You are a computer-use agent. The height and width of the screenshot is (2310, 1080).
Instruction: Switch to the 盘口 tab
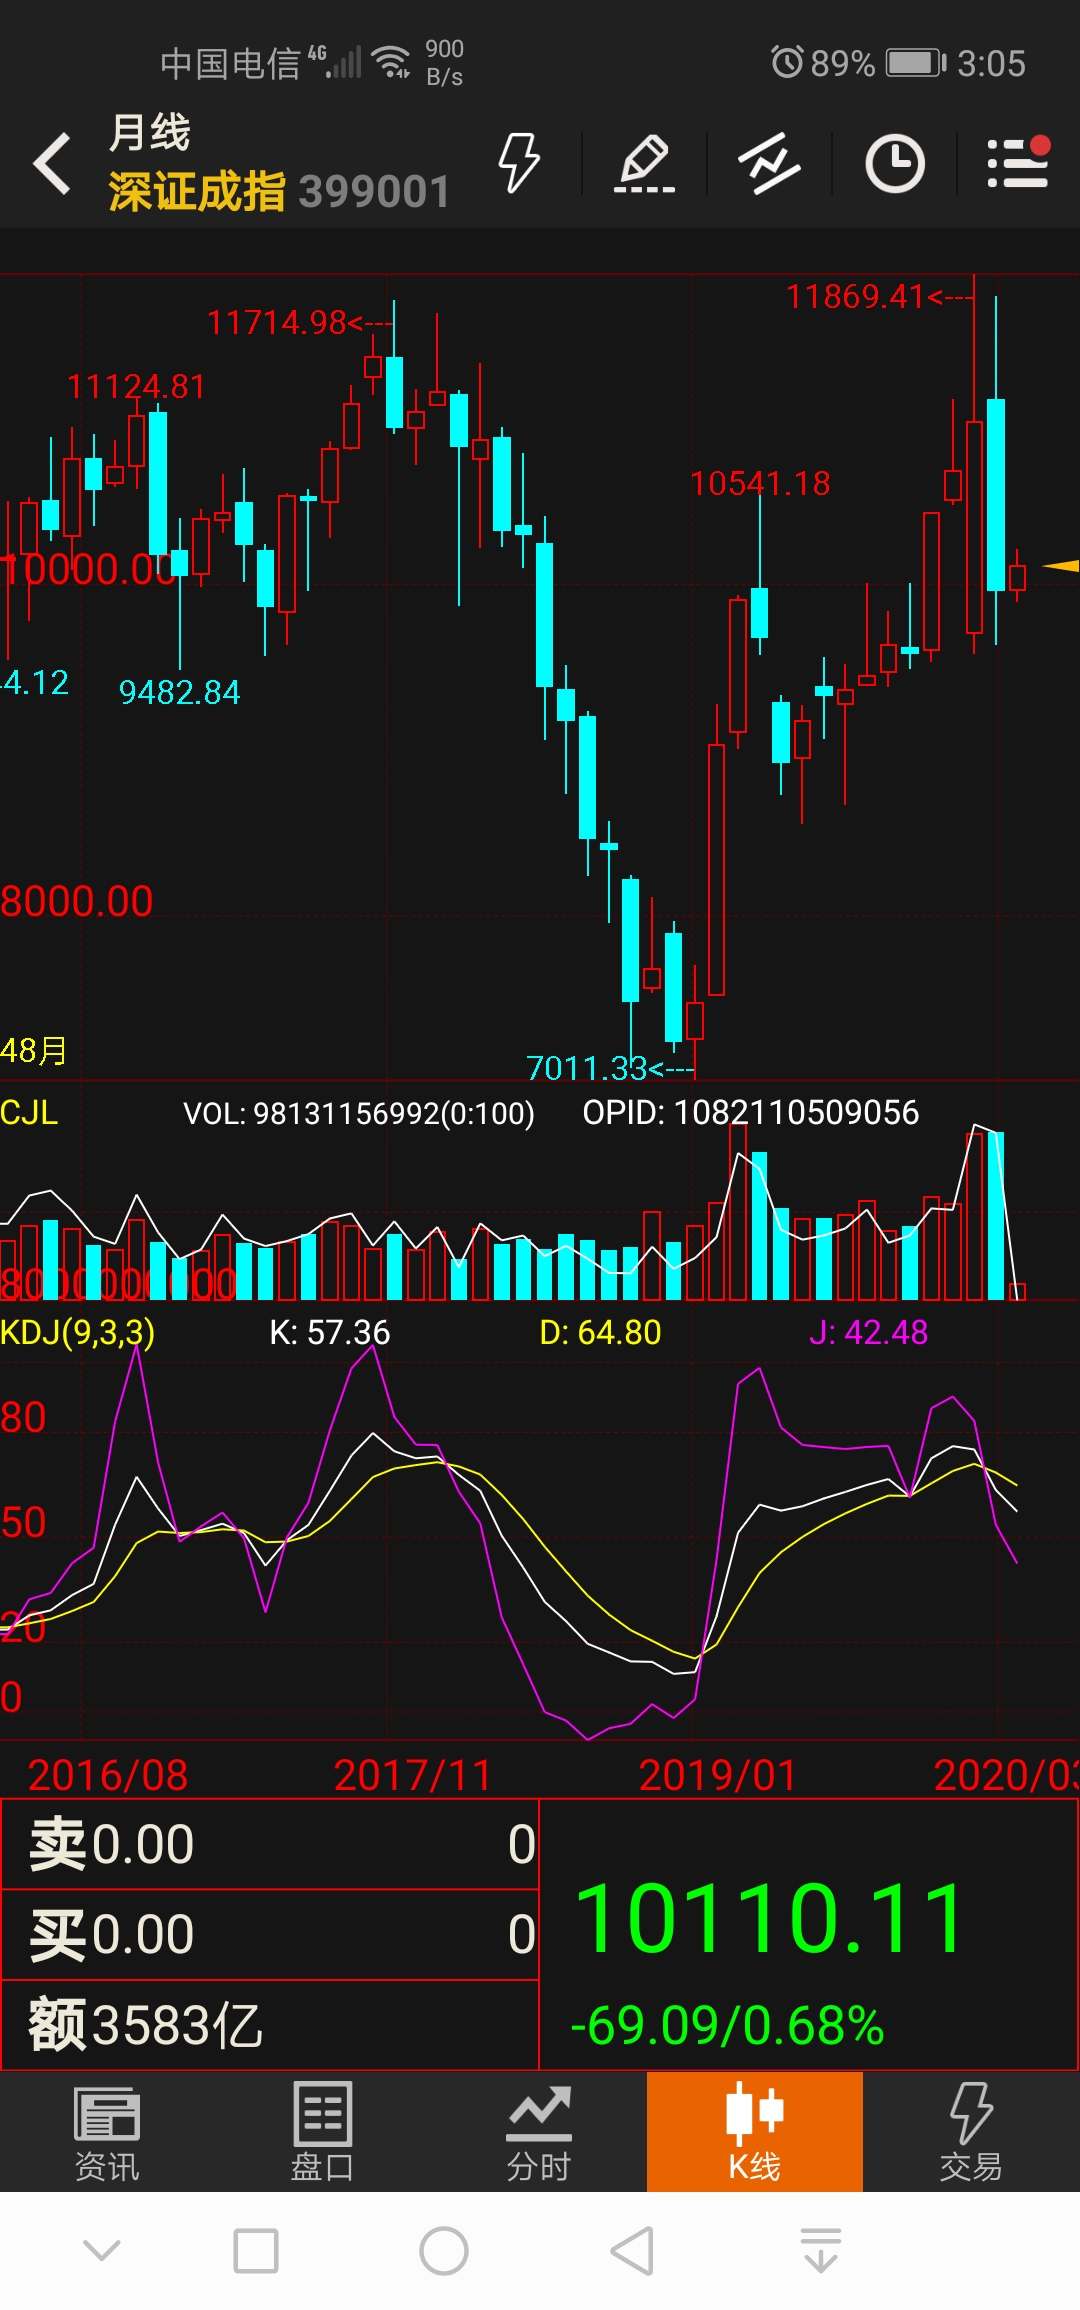click(x=322, y=2132)
